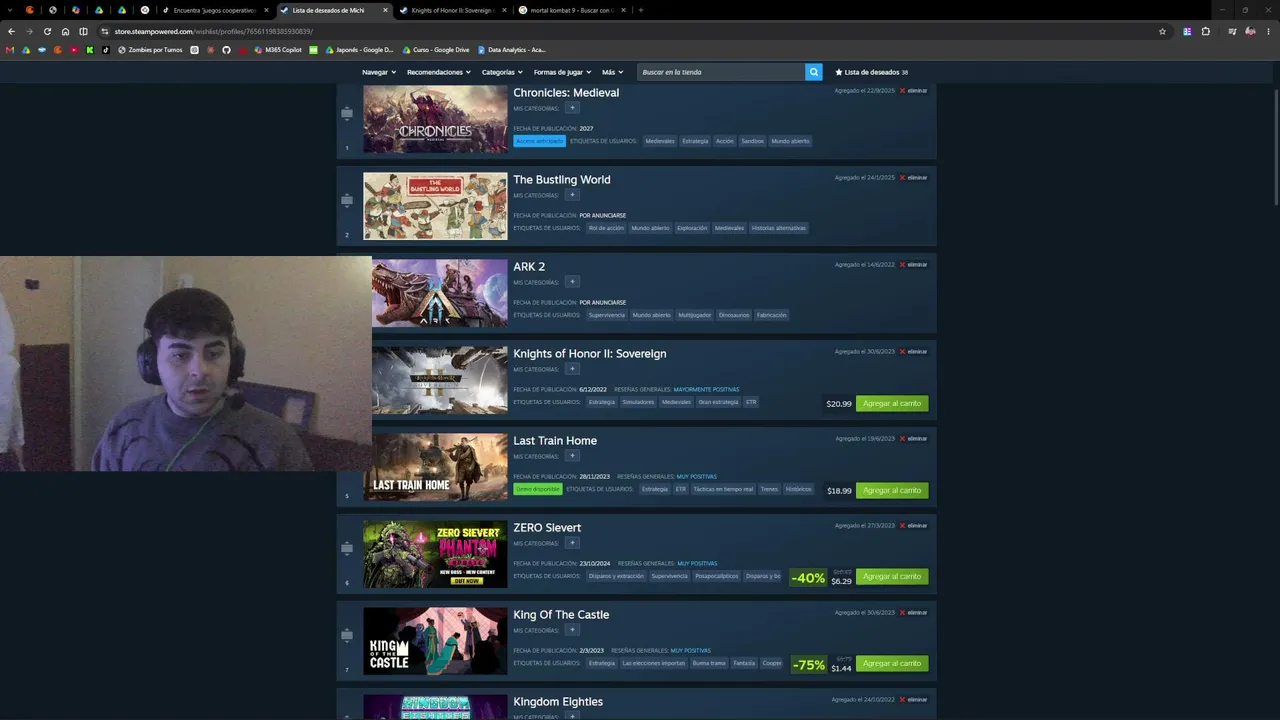Open the Chronicles: Medieval game thumbnail
1280x720 pixels.
coord(435,119)
